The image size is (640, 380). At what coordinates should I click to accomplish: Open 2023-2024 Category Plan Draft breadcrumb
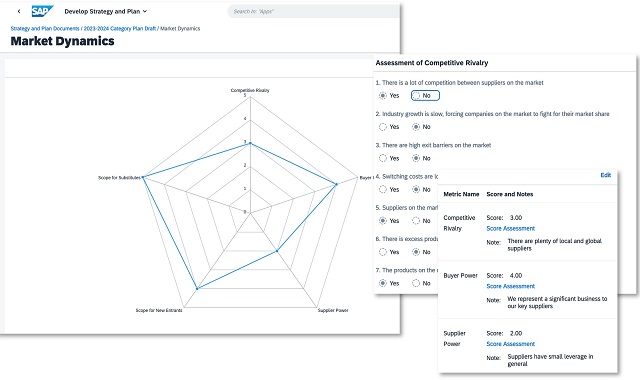point(120,29)
